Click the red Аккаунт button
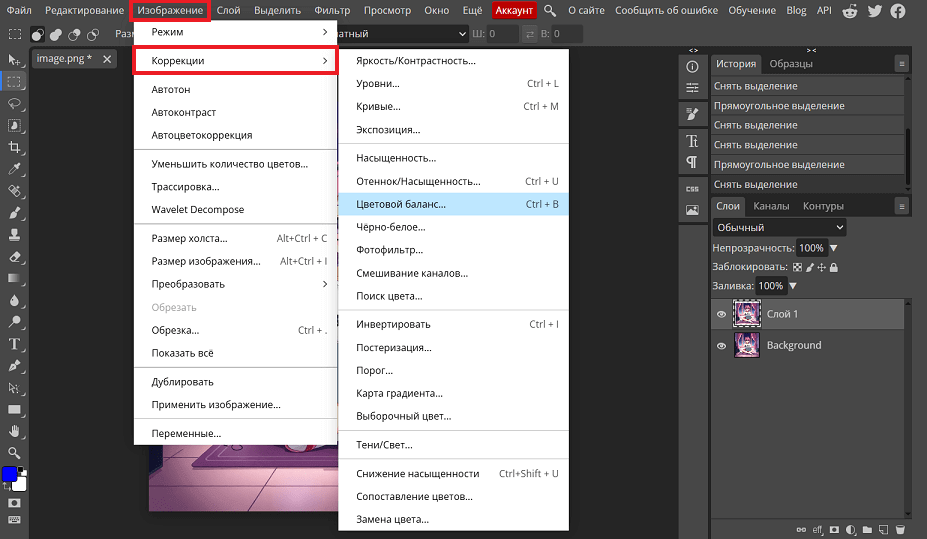 tap(515, 10)
